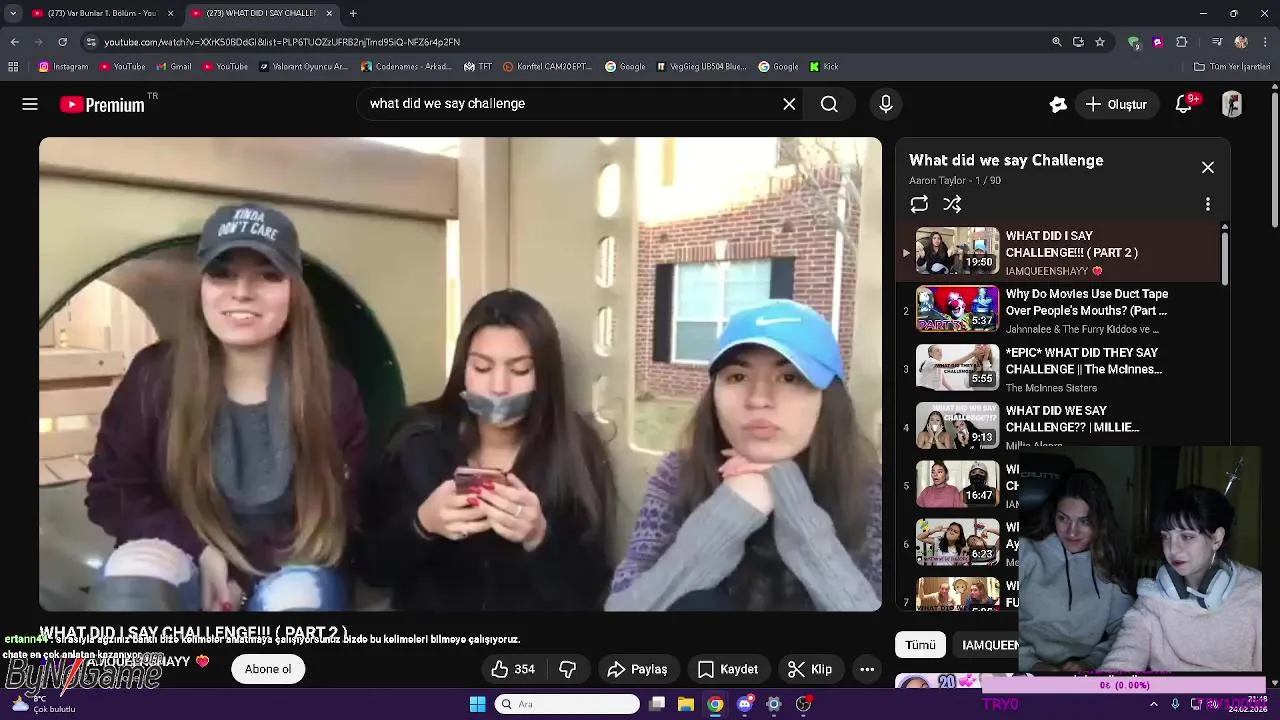Image resolution: width=1280 pixels, height=720 pixels.
Task: Open playlist more options menu
Action: (1208, 204)
